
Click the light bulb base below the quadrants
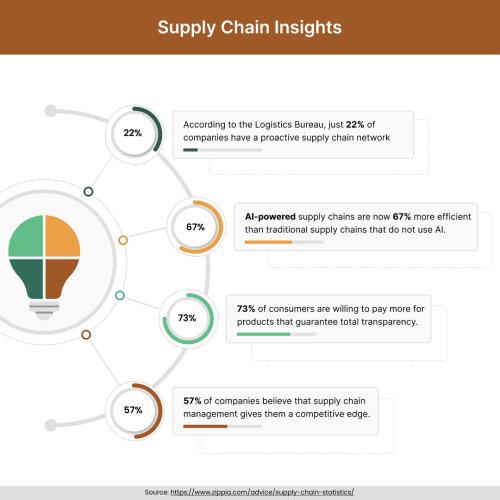pos(44,310)
